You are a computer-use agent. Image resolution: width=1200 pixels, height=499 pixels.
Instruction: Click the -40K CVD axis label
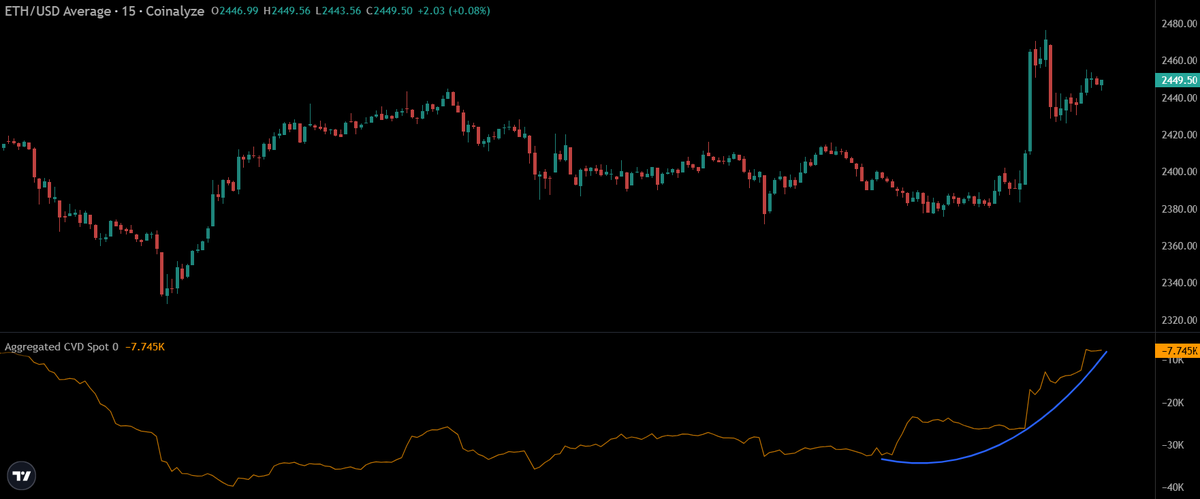(x=1171, y=487)
